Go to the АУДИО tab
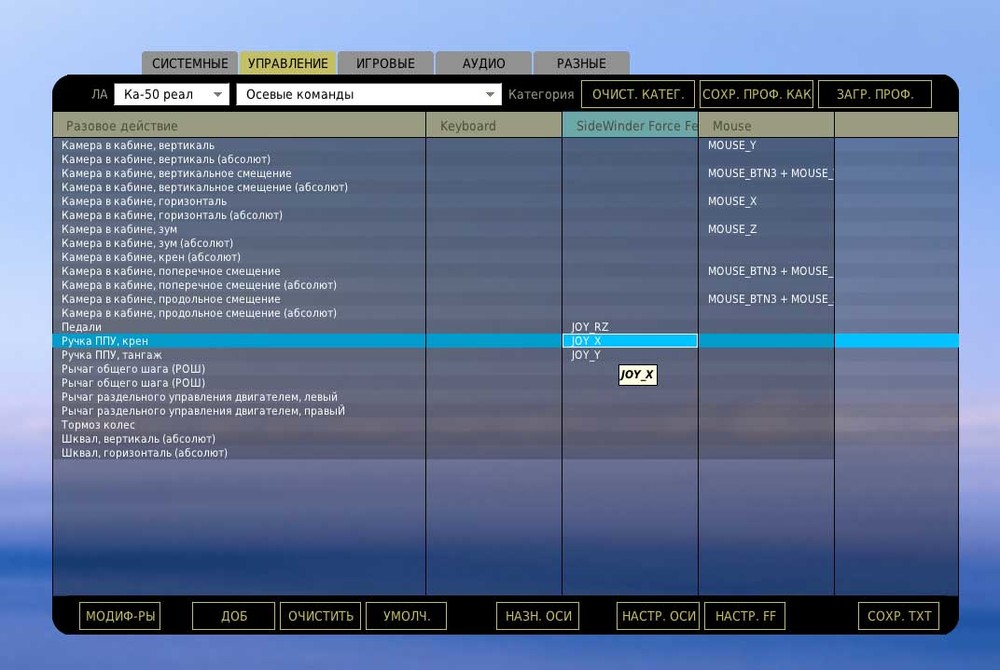The width and height of the screenshot is (1000, 670). coord(483,63)
